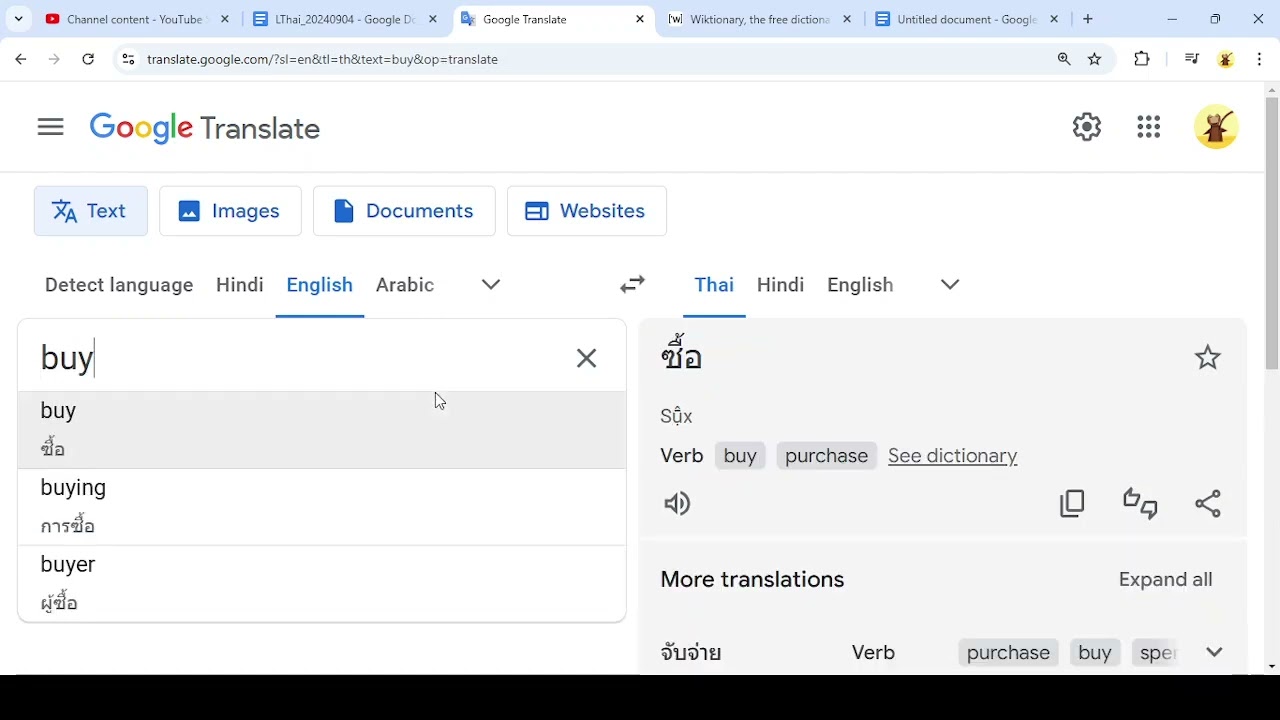This screenshot has height=720, width=1280.
Task: Click the 'purchase' chip beside Verb
Action: (826, 456)
